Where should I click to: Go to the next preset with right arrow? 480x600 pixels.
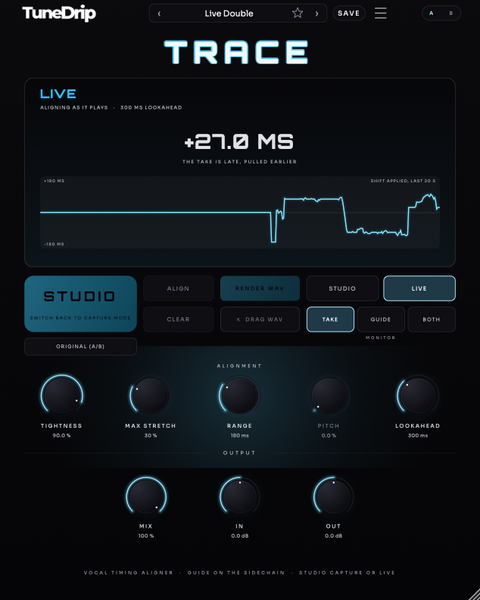(x=317, y=14)
